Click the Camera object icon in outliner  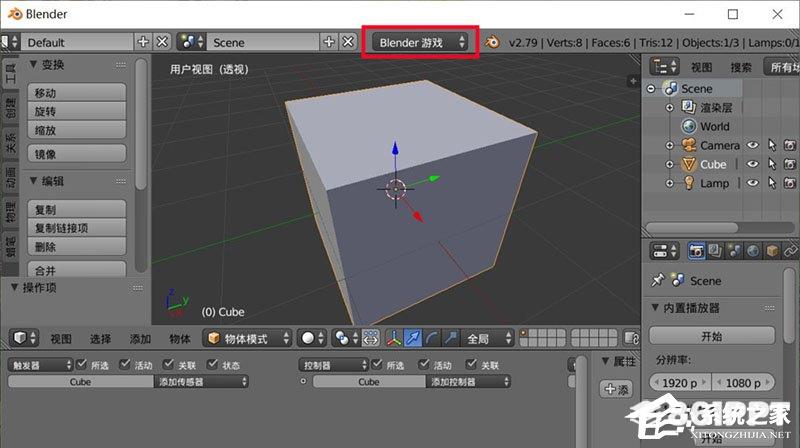689,145
